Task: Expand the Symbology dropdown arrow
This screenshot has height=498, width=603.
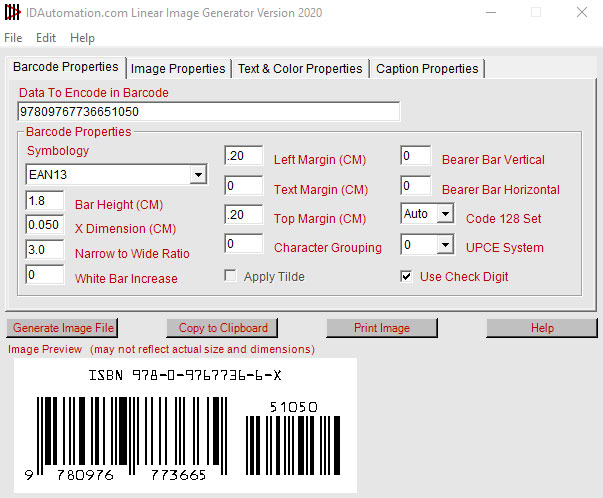Action: (198, 175)
